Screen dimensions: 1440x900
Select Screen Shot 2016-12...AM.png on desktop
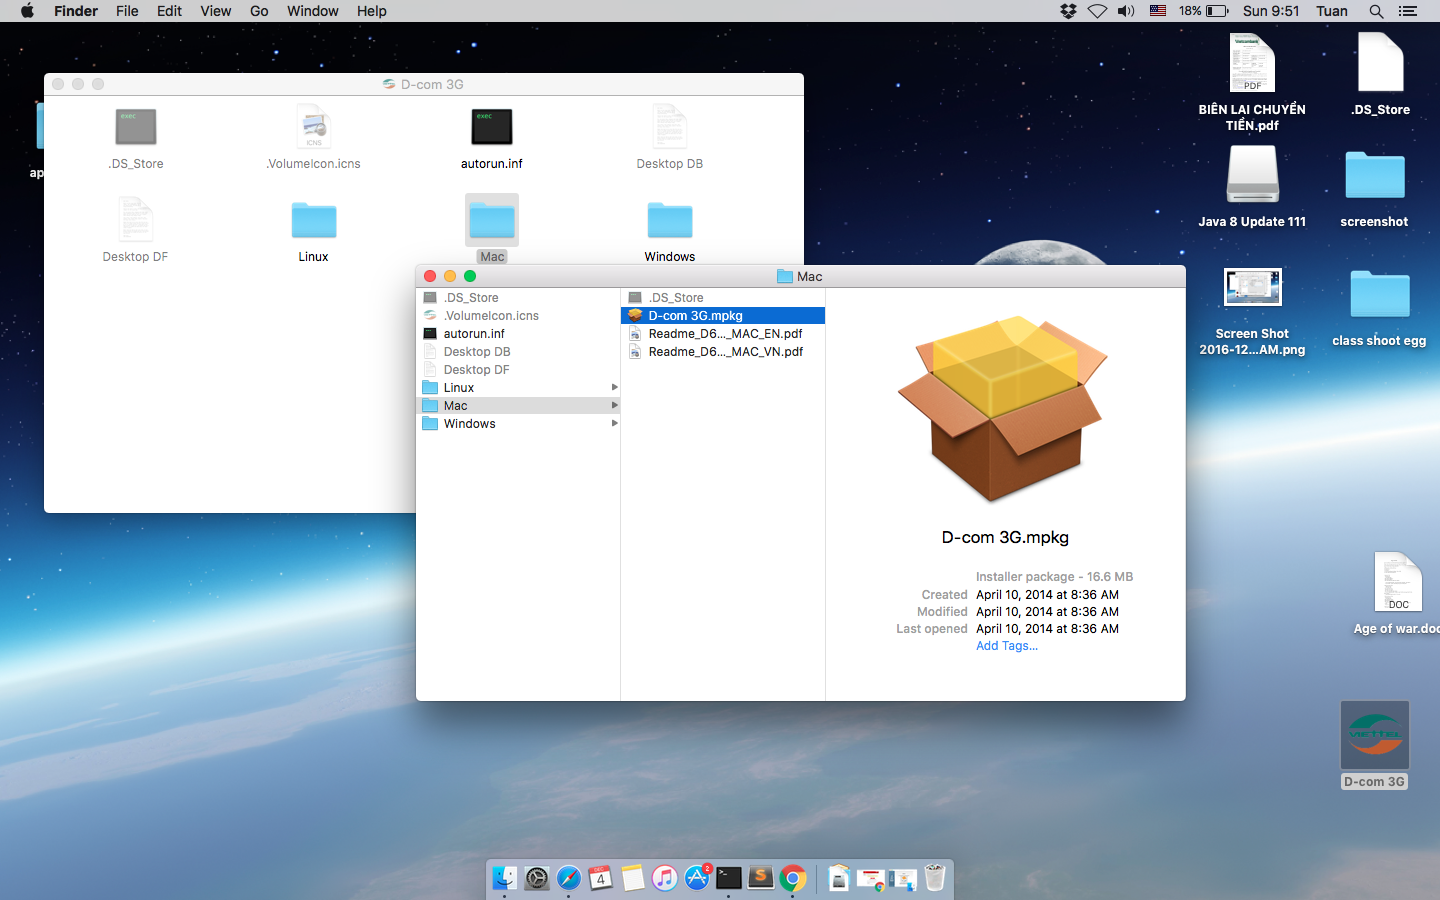click(x=1253, y=288)
